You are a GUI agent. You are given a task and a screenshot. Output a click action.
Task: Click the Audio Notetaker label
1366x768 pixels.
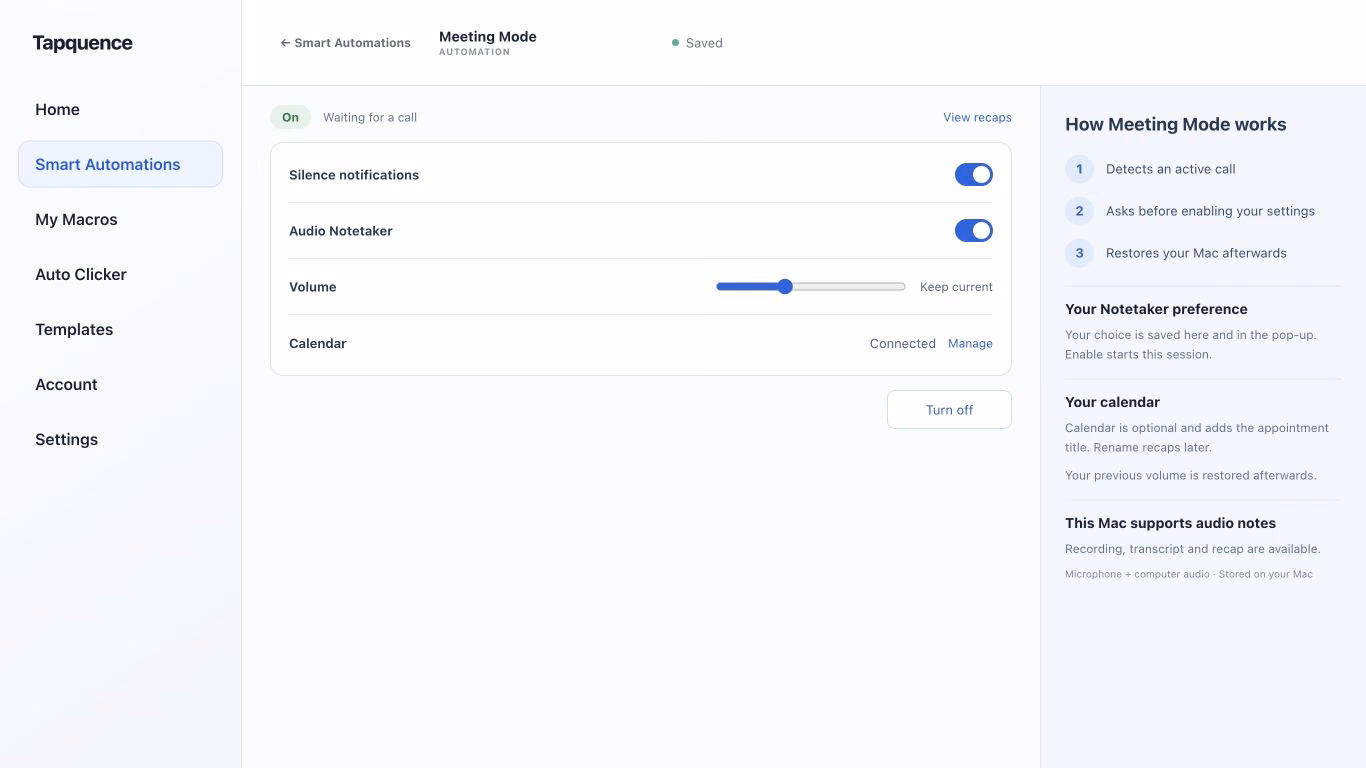click(341, 231)
